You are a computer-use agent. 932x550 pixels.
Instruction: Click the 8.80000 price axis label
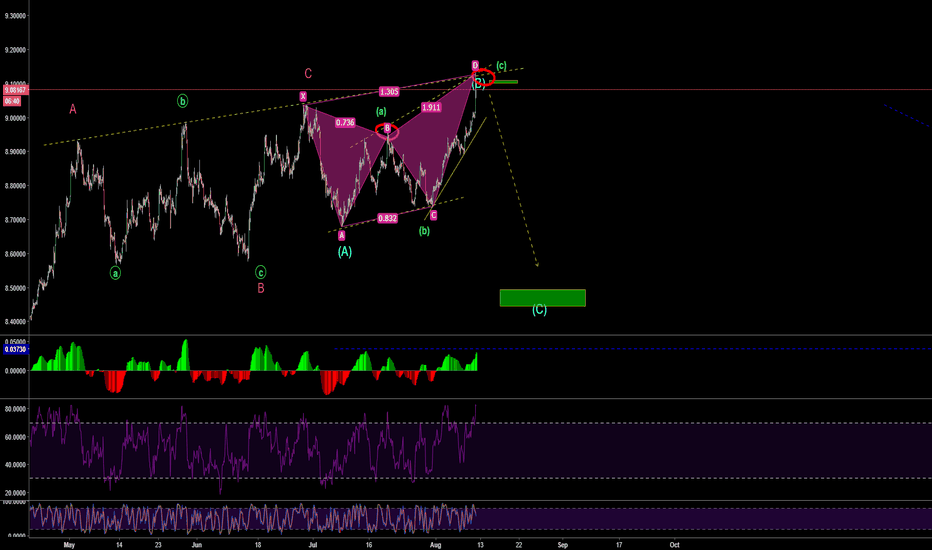(x=15, y=186)
